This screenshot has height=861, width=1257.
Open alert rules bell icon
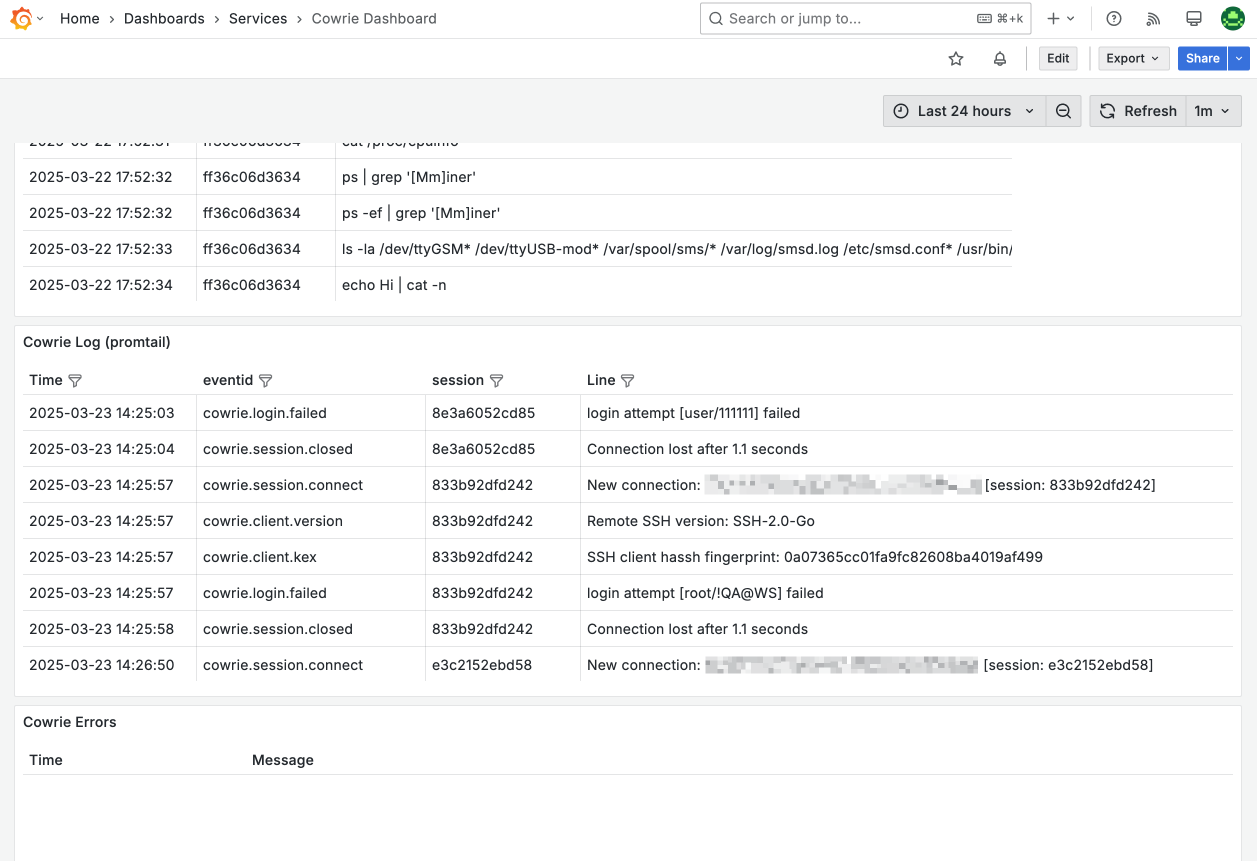point(1000,59)
